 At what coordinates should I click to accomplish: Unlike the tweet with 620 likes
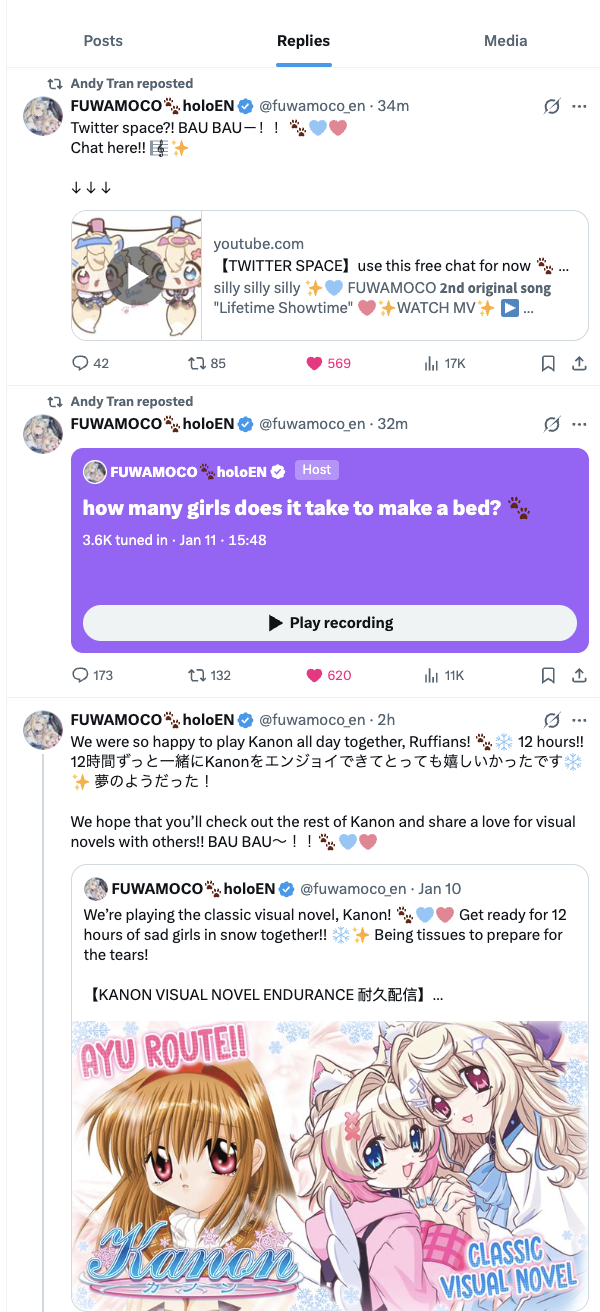pos(314,675)
